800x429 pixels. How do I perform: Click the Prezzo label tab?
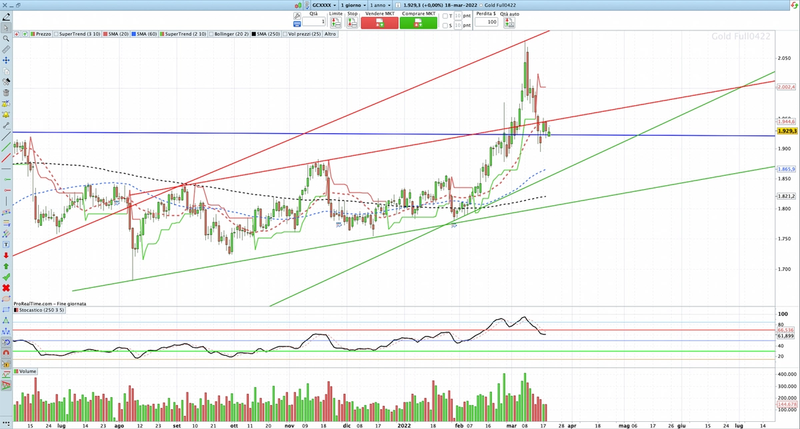point(41,34)
